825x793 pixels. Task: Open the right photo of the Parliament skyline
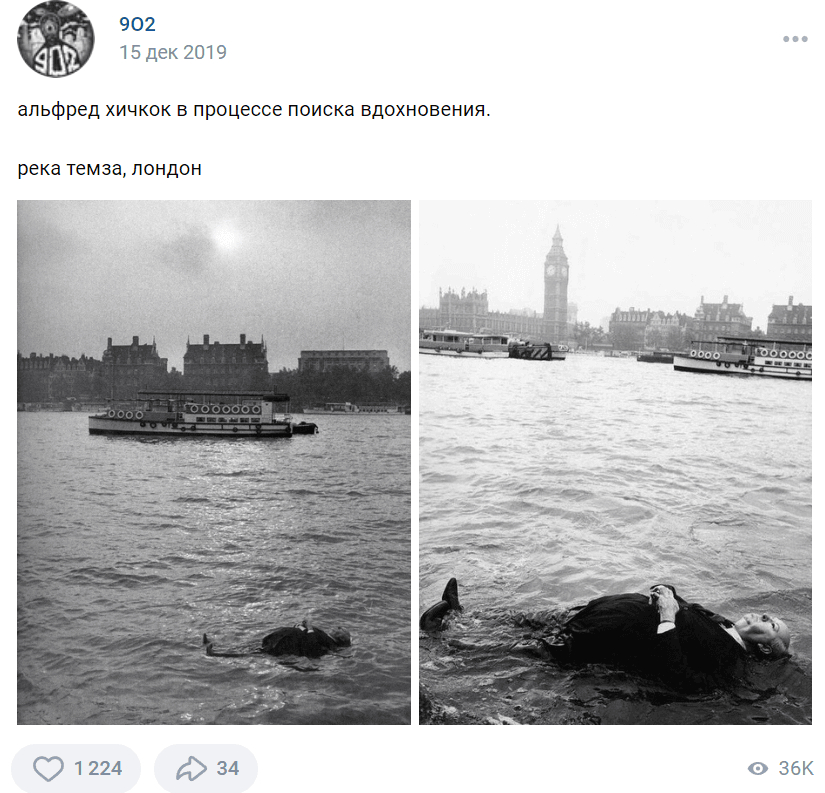click(616, 462)
